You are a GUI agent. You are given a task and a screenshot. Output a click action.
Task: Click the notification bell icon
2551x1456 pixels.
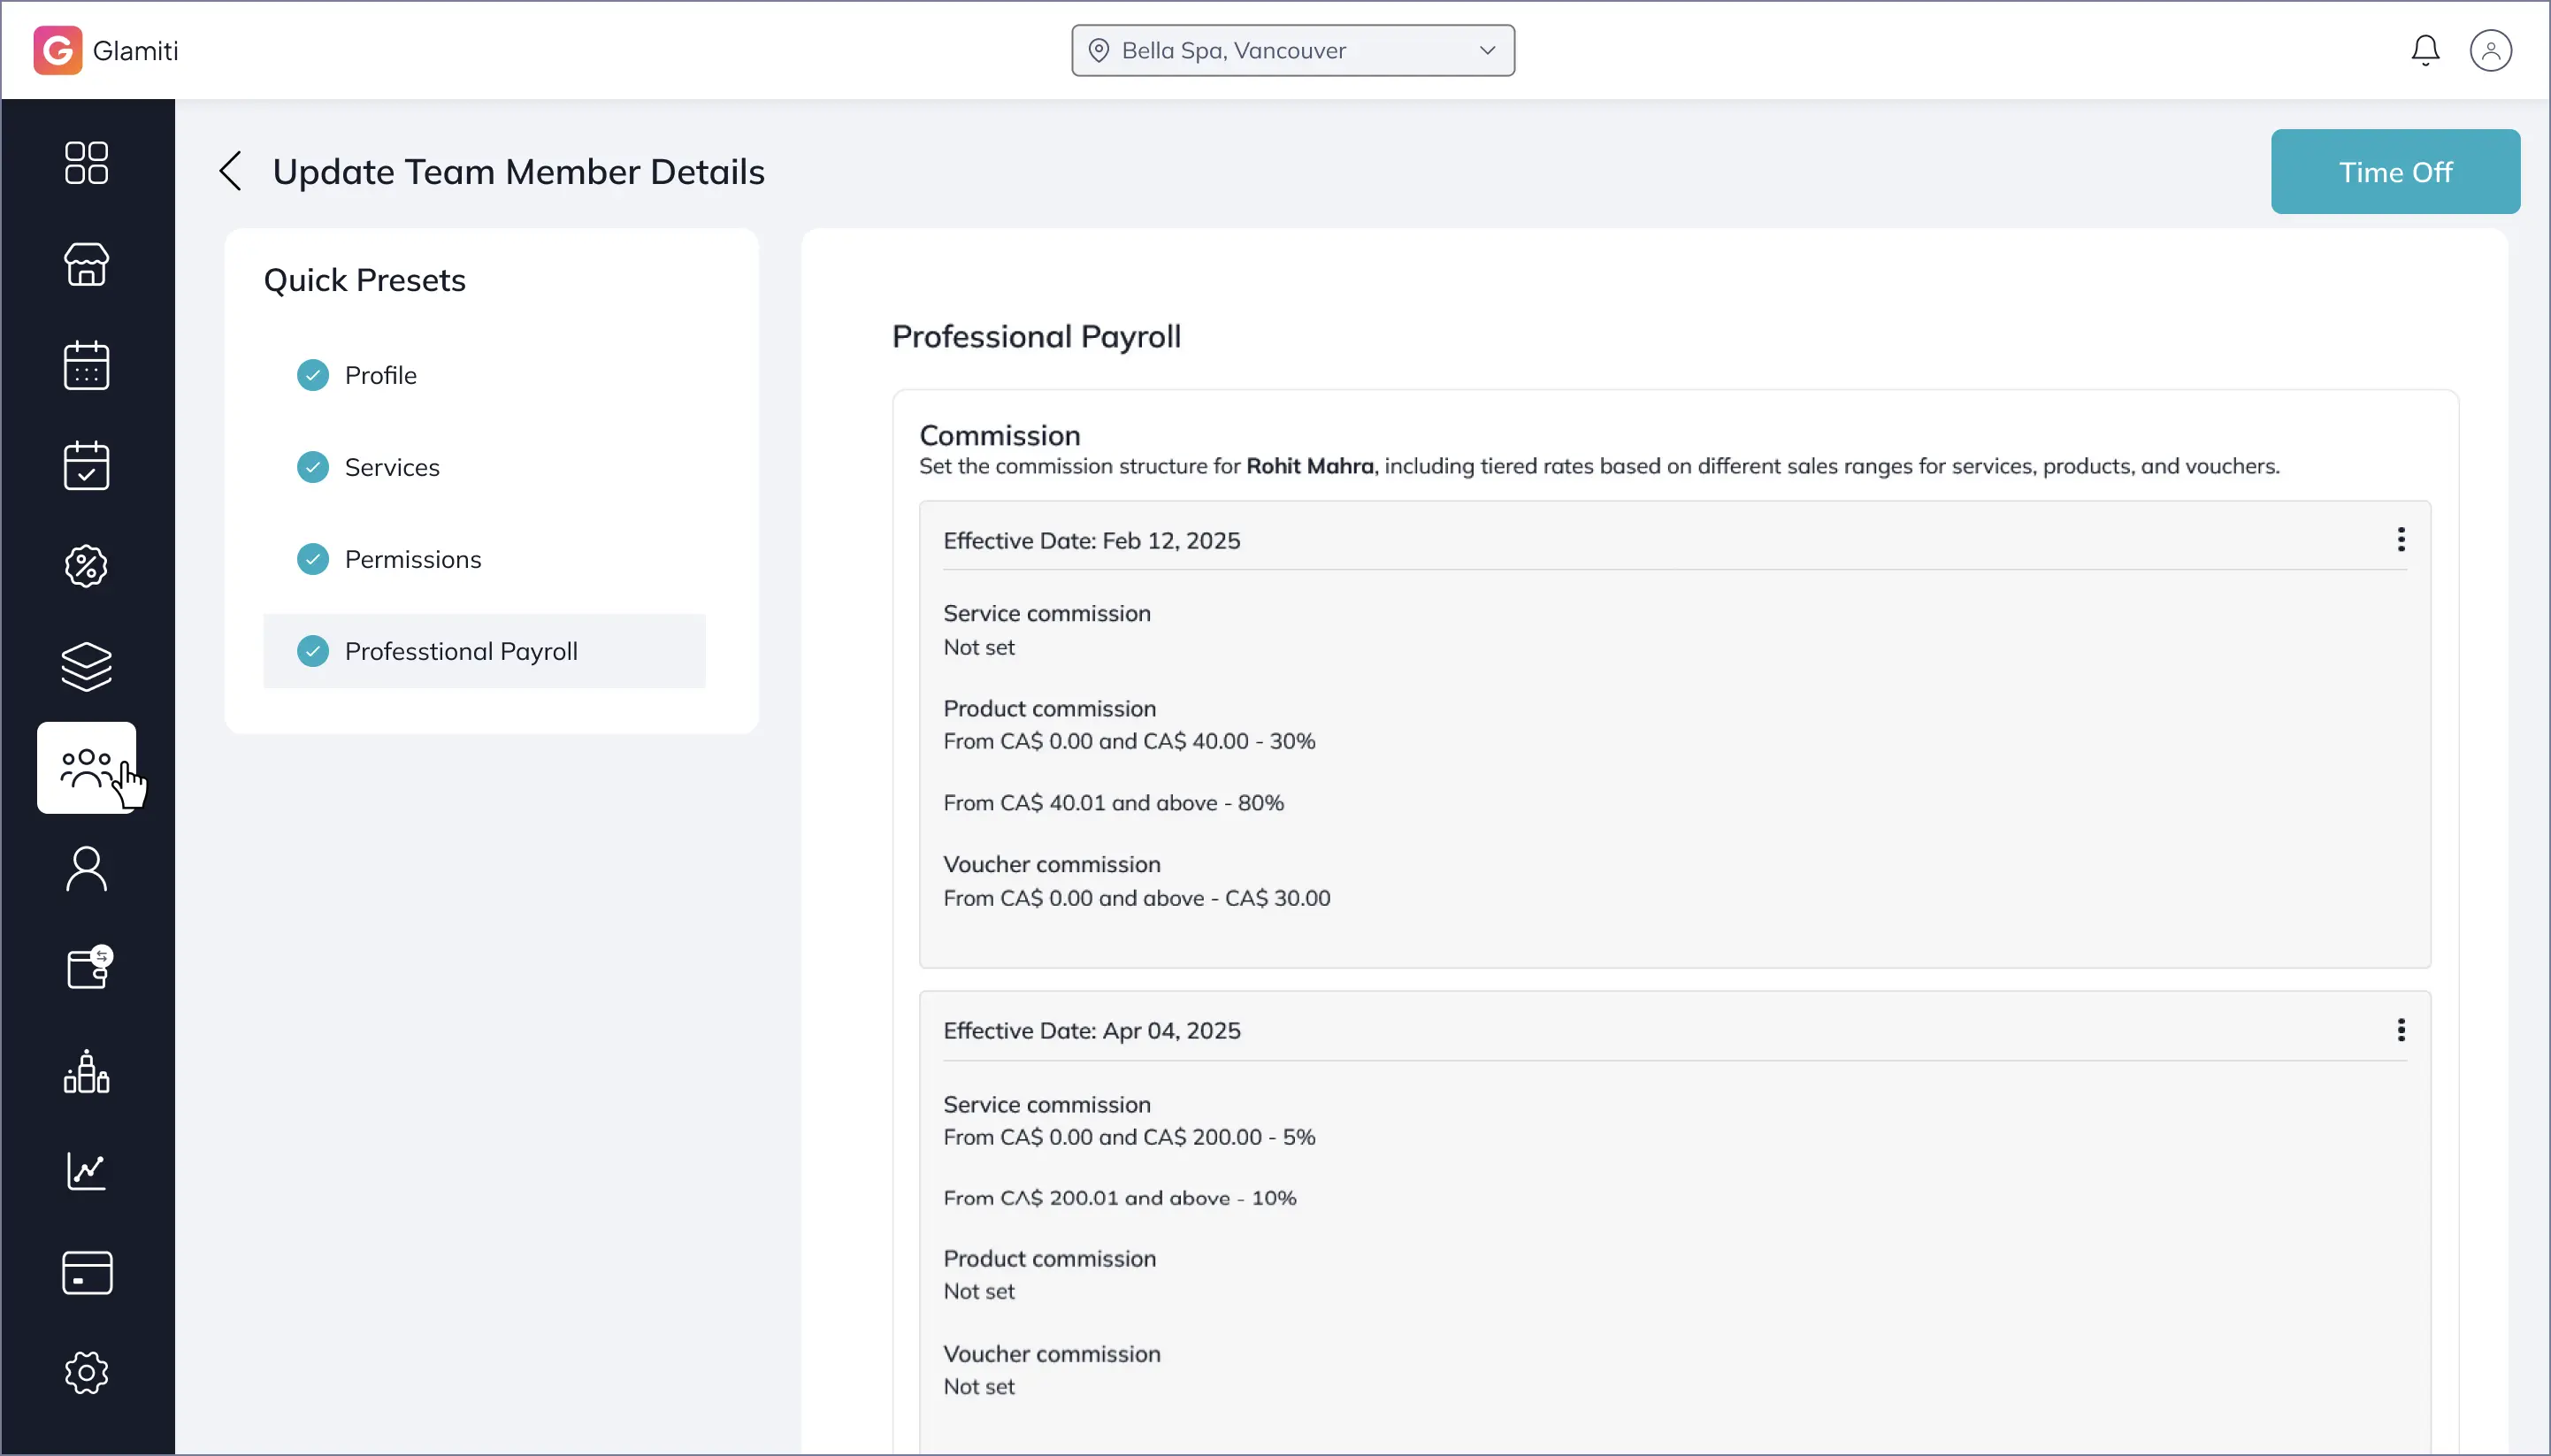click(2425, 50)
